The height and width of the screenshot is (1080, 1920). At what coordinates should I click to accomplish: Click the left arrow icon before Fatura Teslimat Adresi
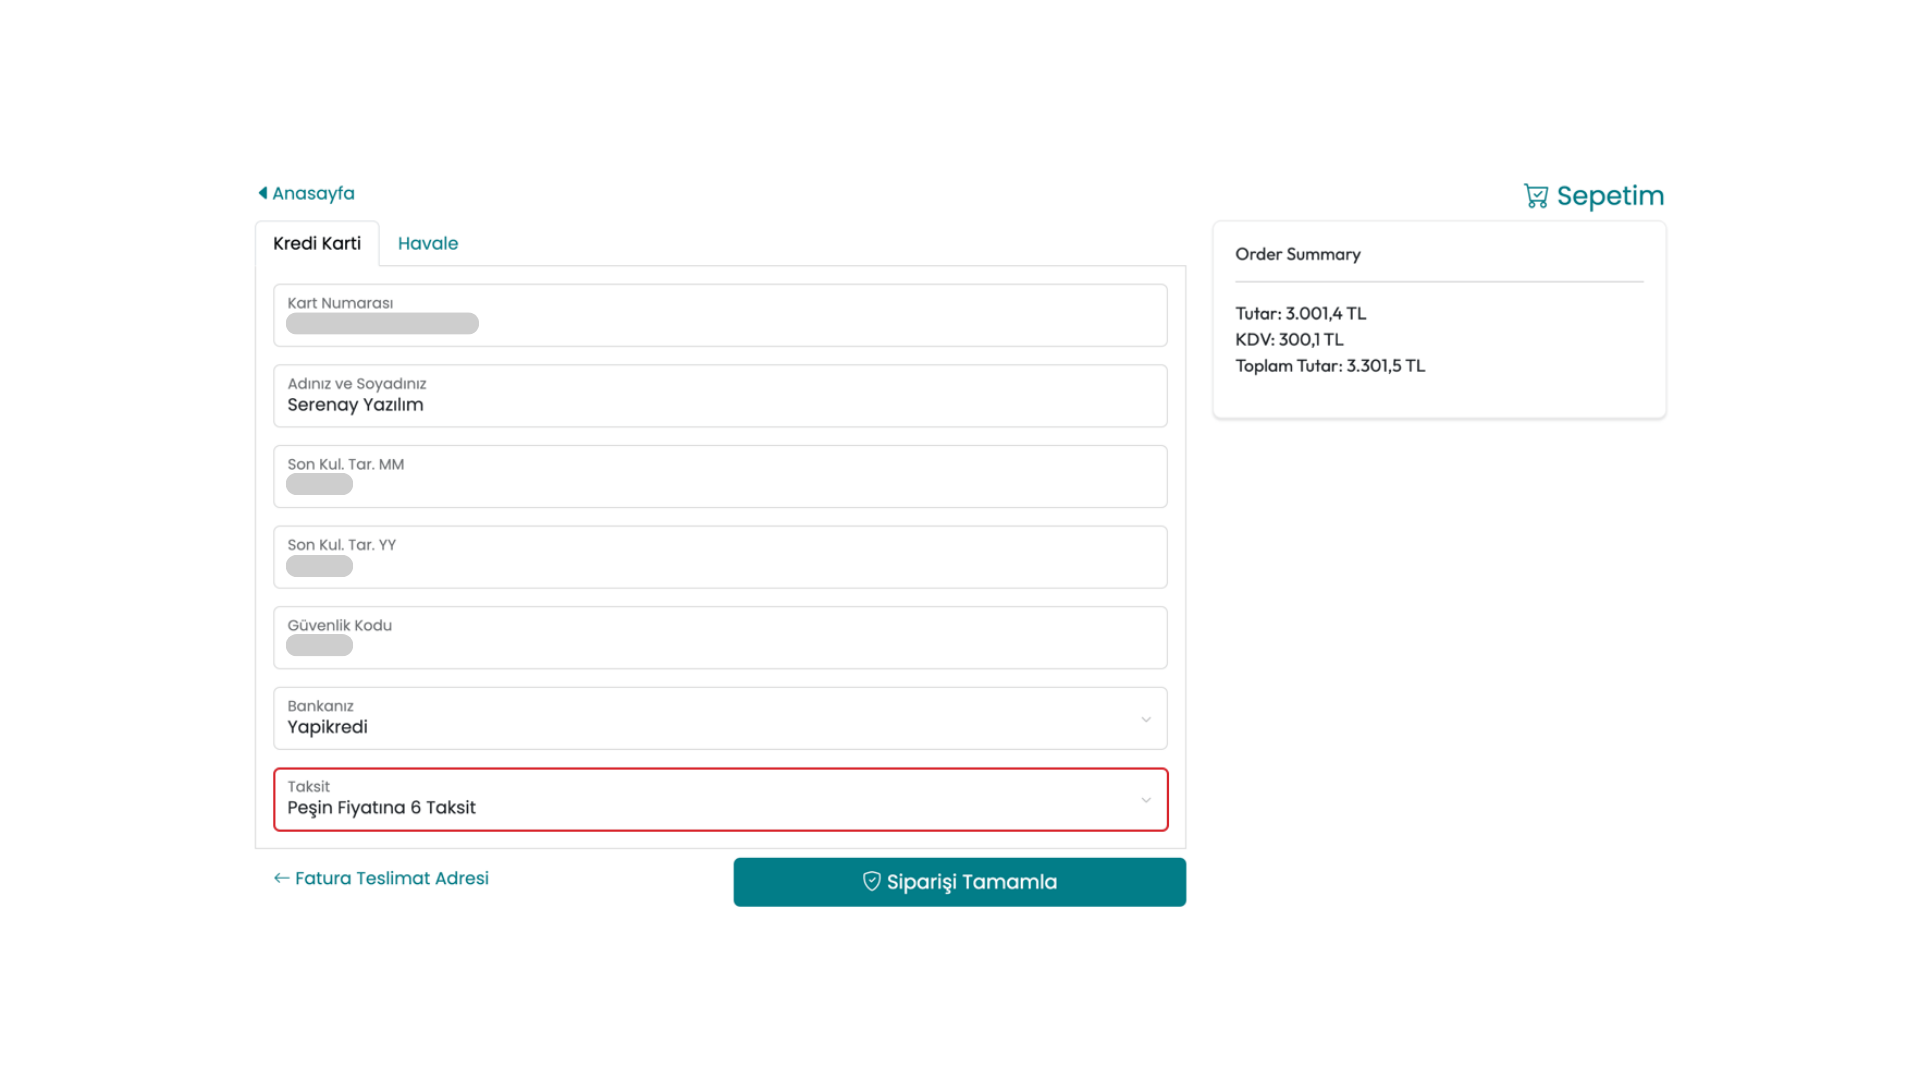[281, 878]
